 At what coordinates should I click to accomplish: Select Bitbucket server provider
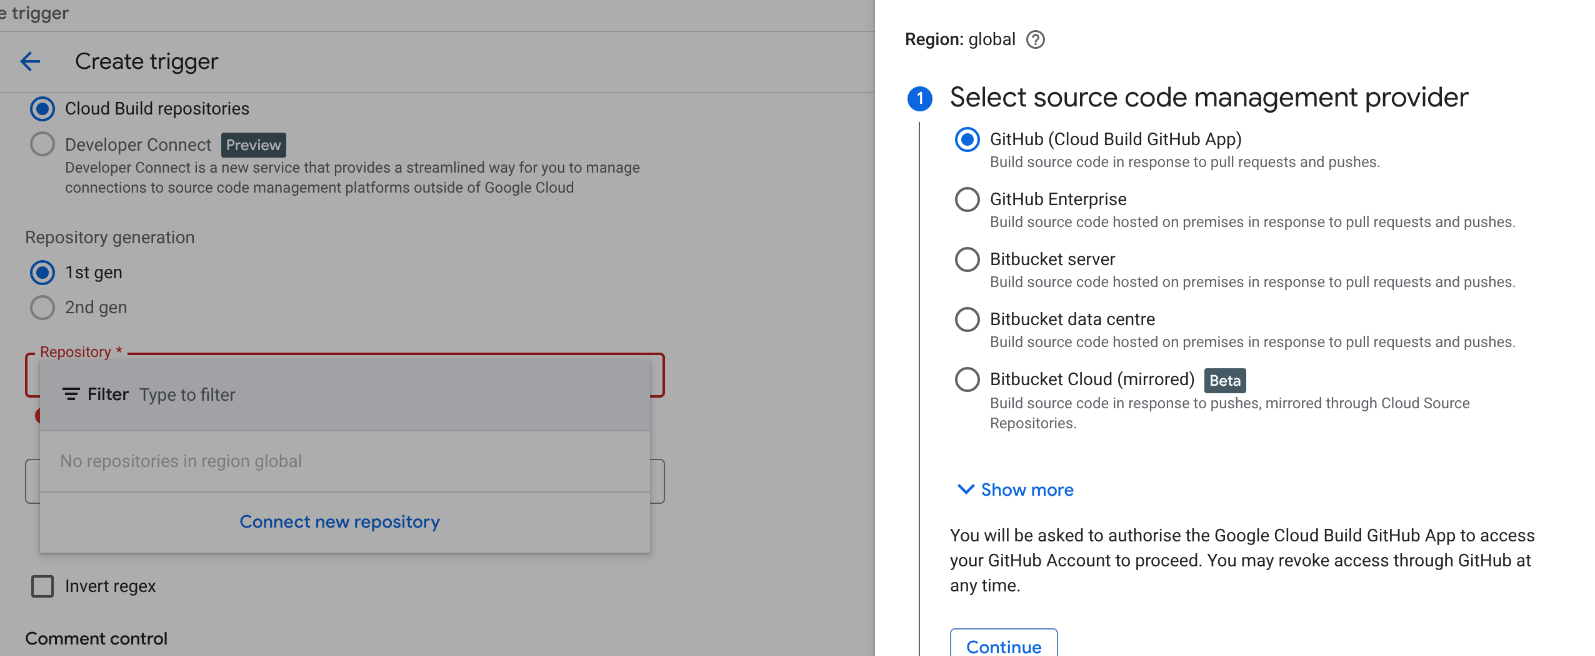967,259
